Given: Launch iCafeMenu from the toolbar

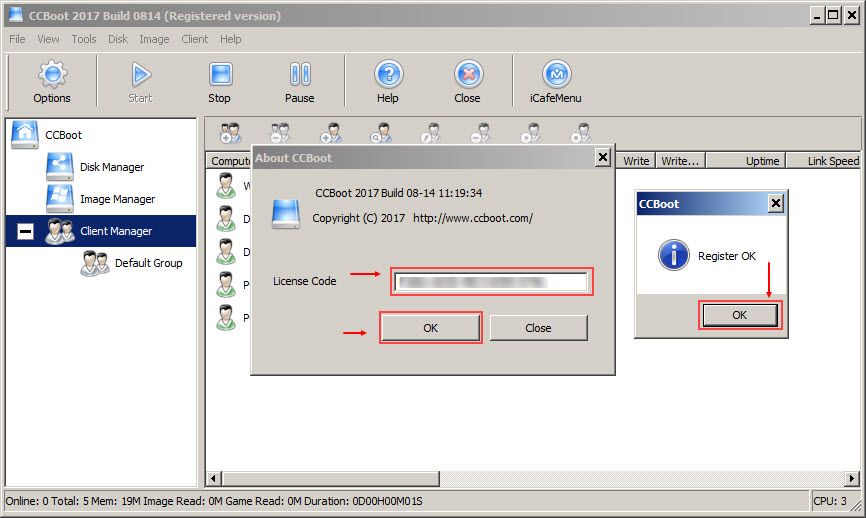Looking at the screenshot, I should (x=556, y=82).
